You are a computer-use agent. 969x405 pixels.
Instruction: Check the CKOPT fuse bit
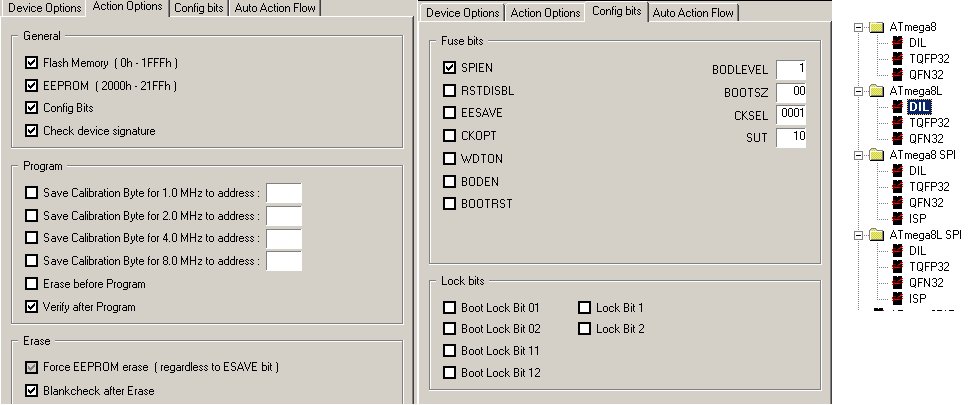[x=449, y=135]
